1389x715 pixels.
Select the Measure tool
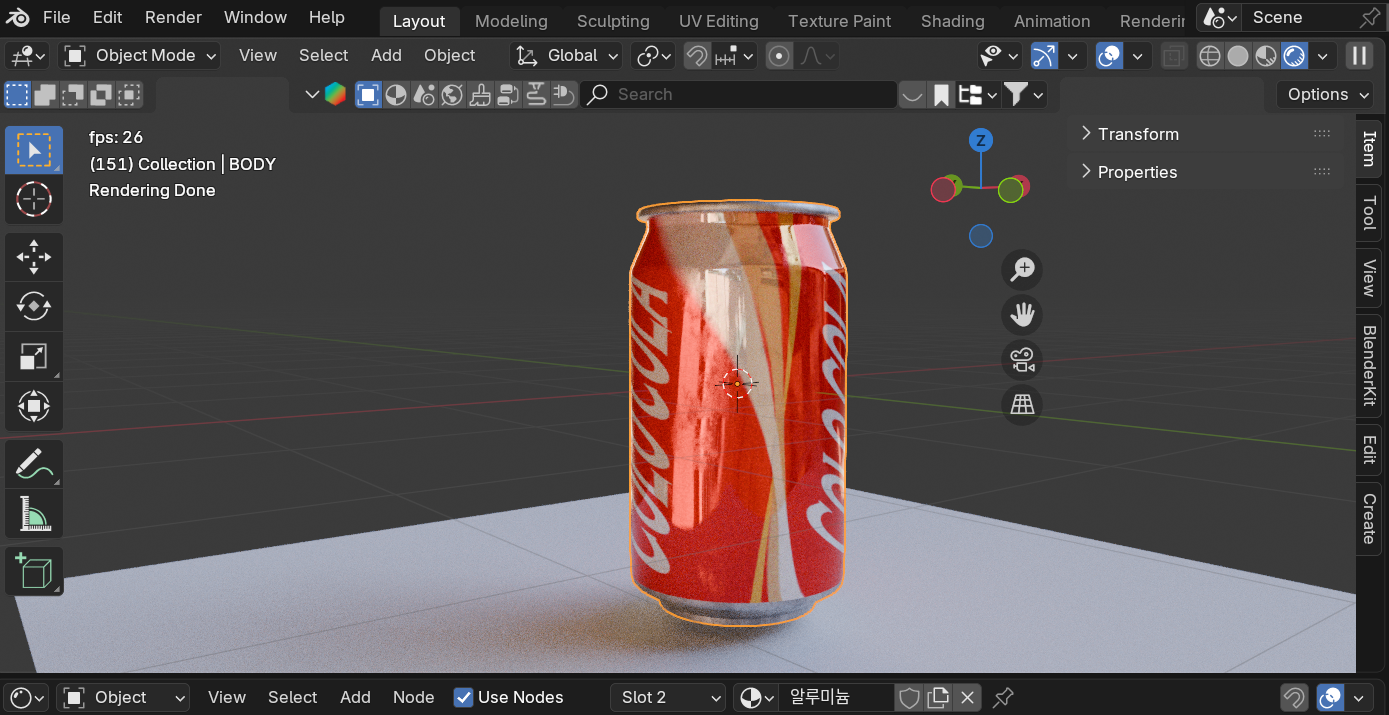point(34,514)
